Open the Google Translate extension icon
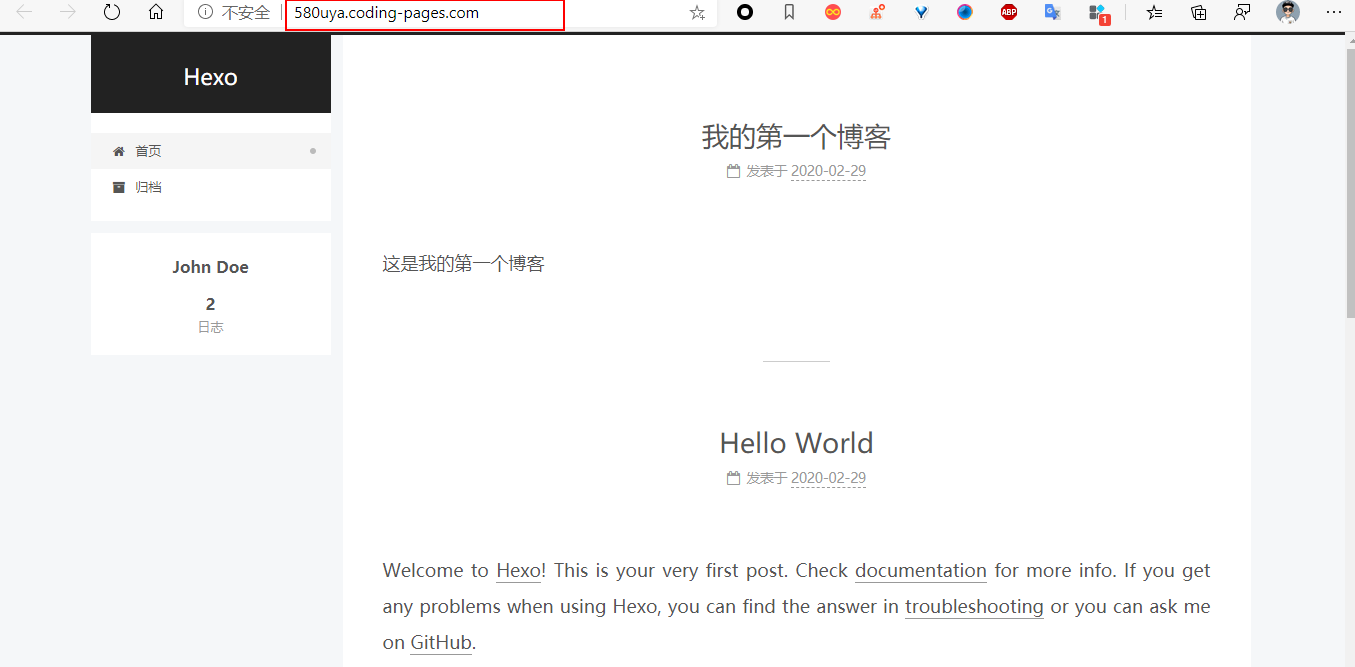The width and height of the screenshot is (1355, 667). (1053, 12)
